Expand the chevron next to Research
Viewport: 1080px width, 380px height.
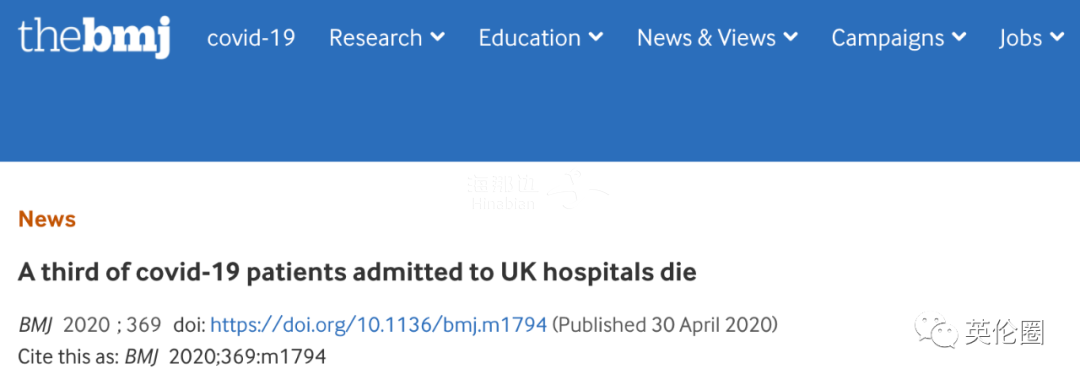(x=437, y=38)
